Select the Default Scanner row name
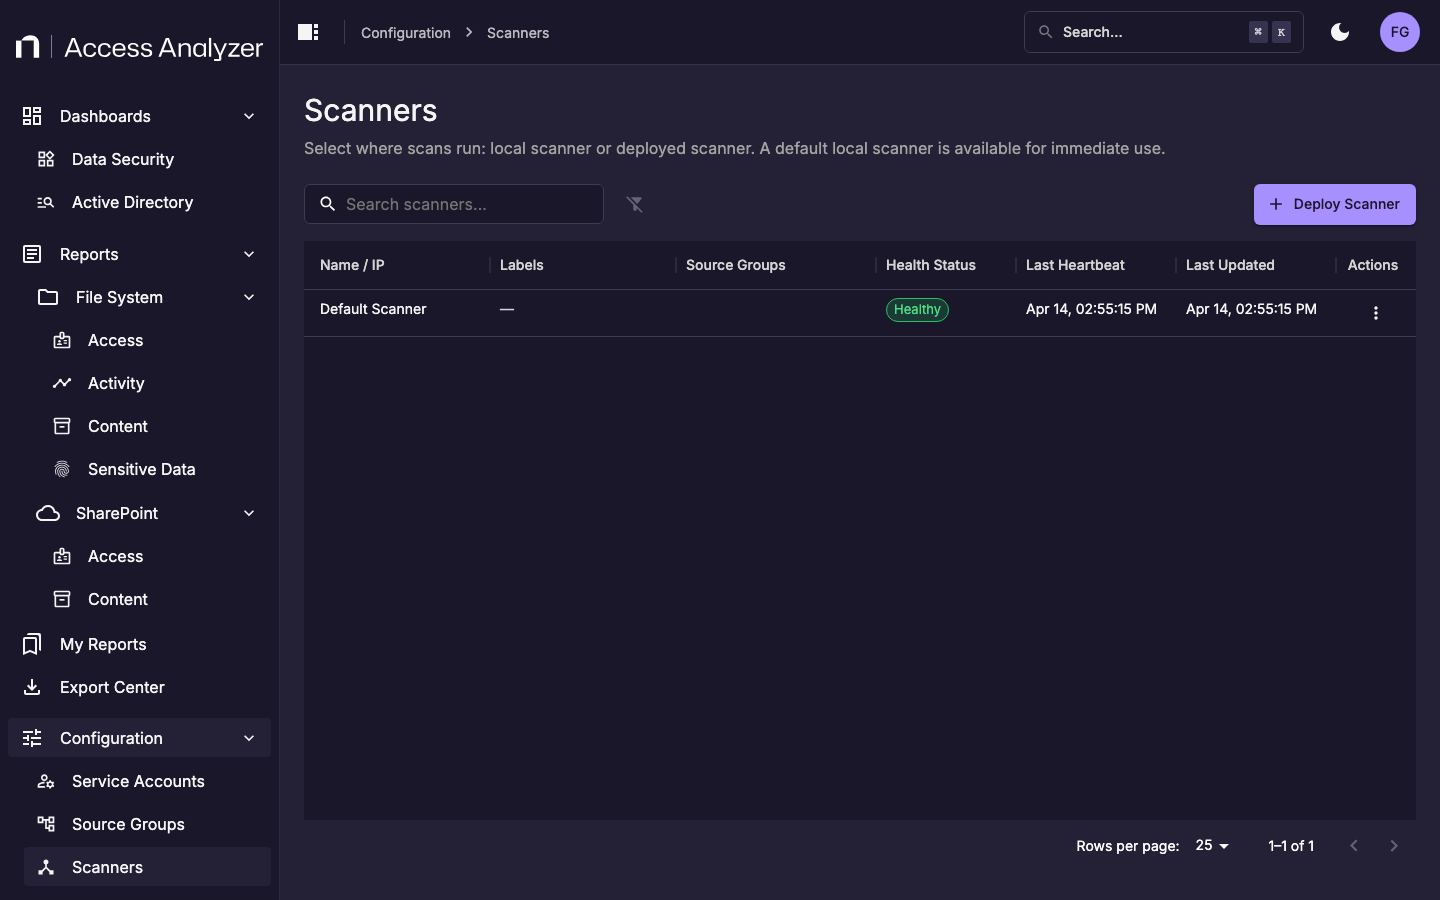Image resolution: width=1440 pixels, height=900 pixels. tap(373, 309)
